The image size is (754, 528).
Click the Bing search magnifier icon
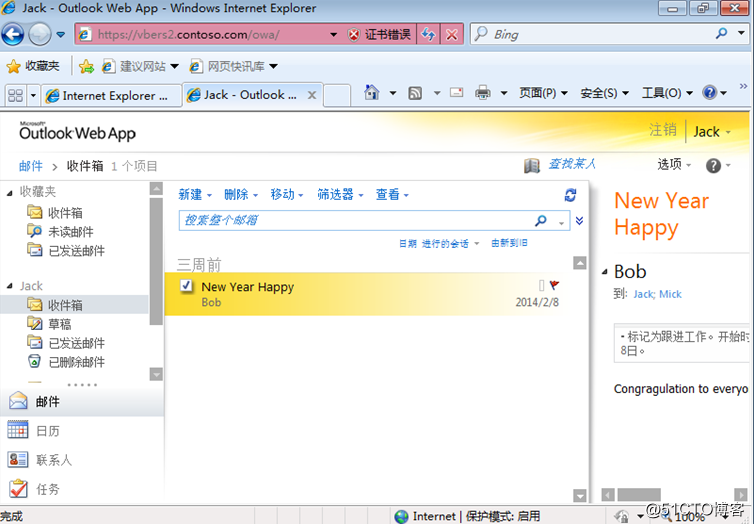tap(721, 33)
